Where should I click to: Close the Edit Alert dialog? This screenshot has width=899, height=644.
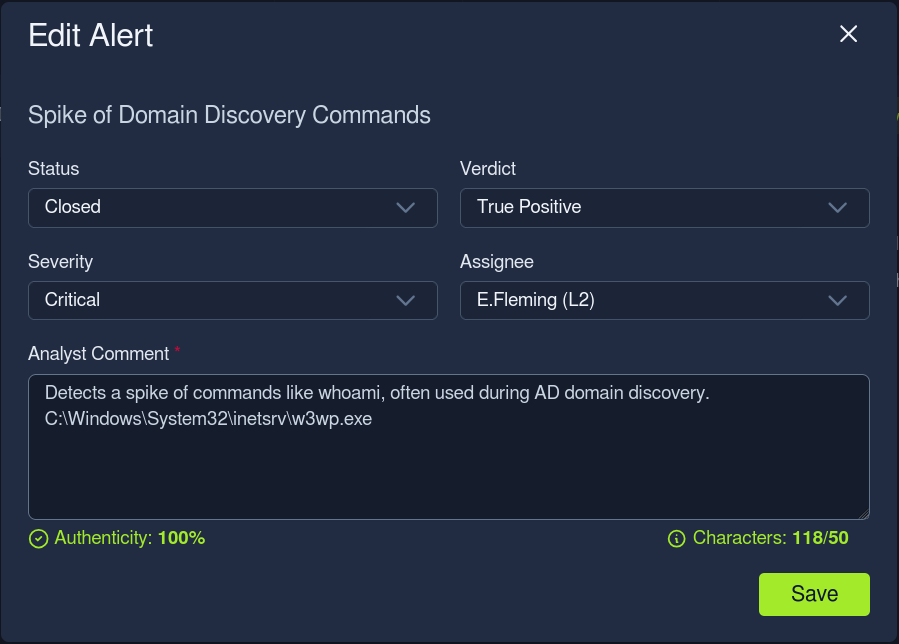point(848,34)
